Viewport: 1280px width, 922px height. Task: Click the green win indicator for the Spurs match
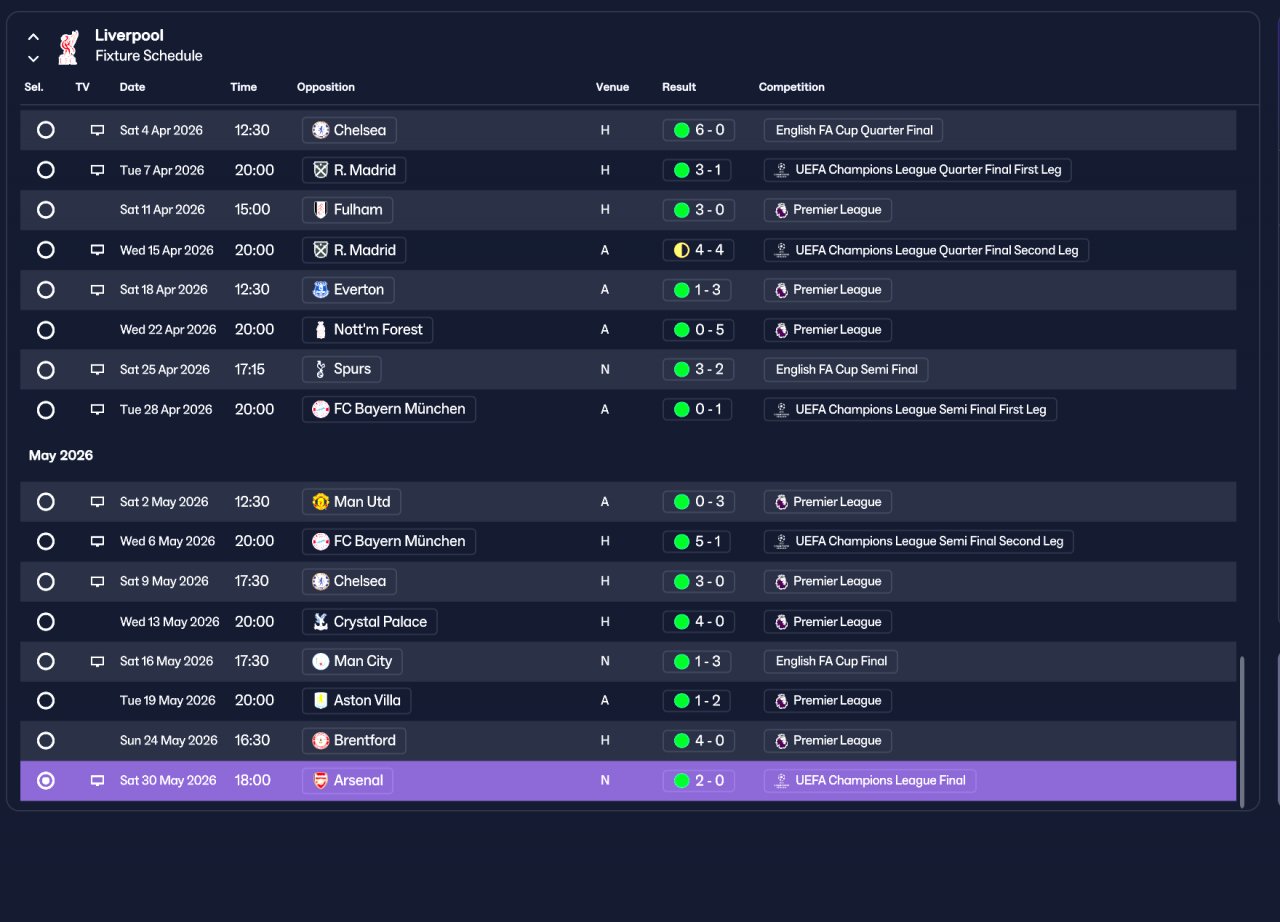coord(681,369)
